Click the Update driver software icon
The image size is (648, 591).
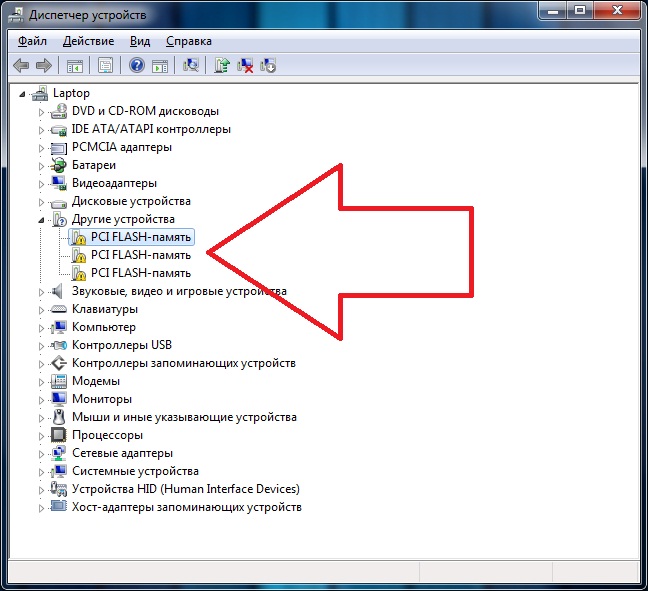pyautogui.click(x=222, y=65)
